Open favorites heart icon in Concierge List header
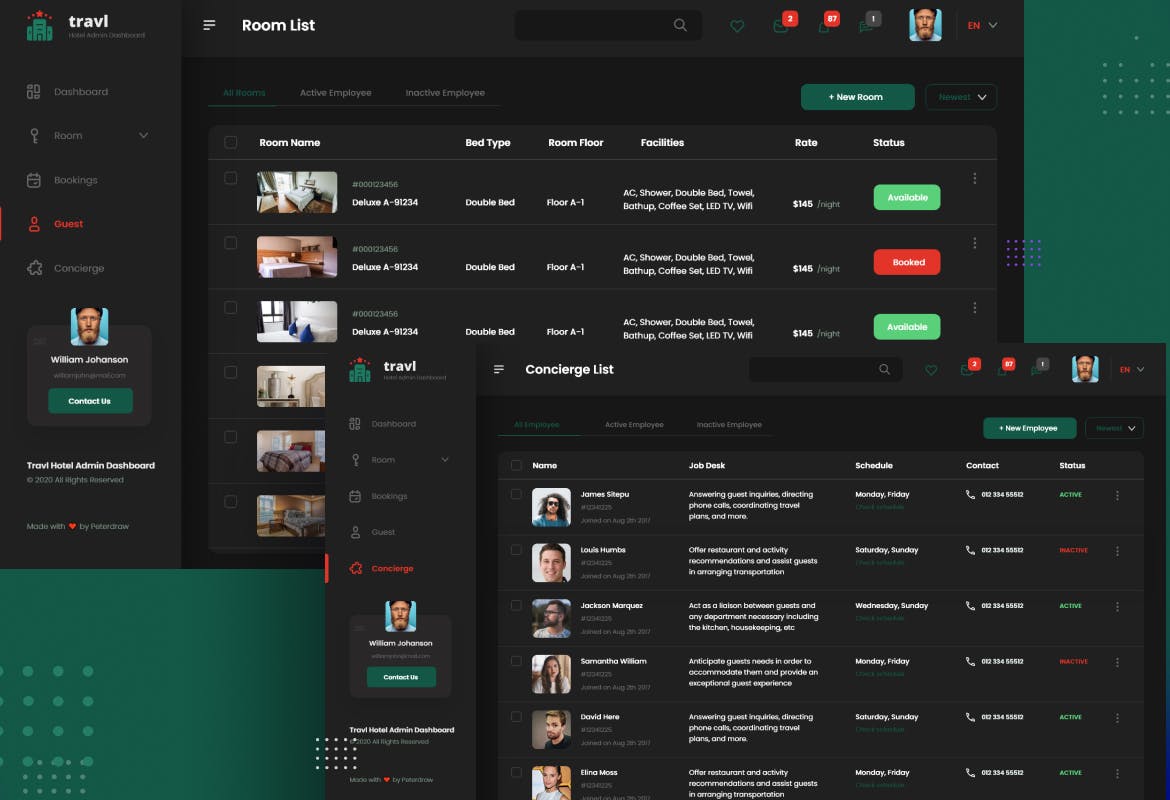The image size is (1170, 800). click(931, 370)
